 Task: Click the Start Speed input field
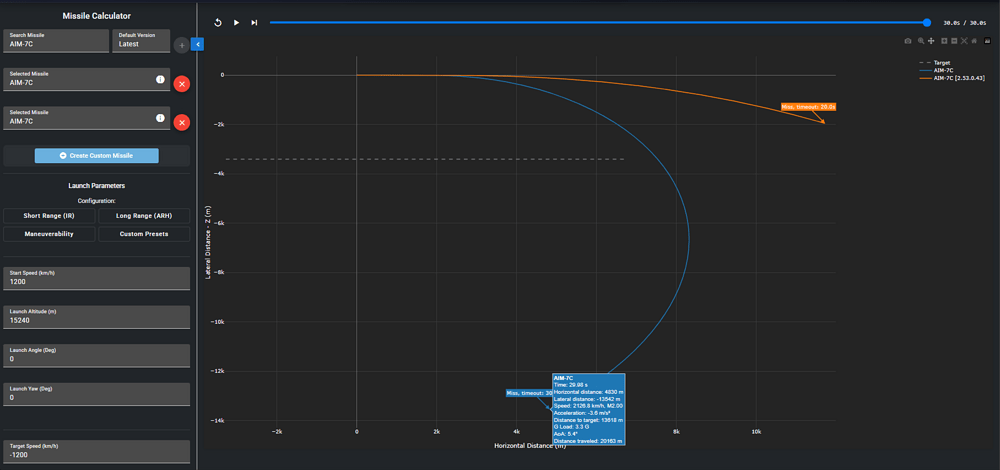pyautogui.click(x=97, y=278)
